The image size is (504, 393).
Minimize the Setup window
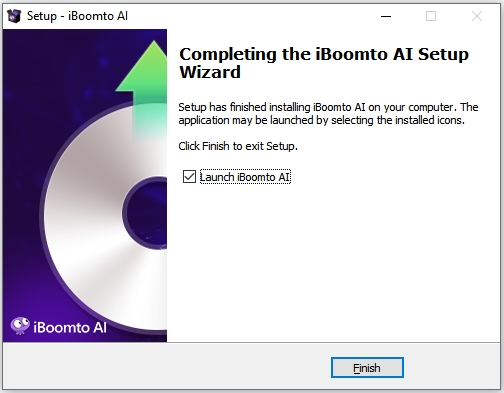point(386,16)
